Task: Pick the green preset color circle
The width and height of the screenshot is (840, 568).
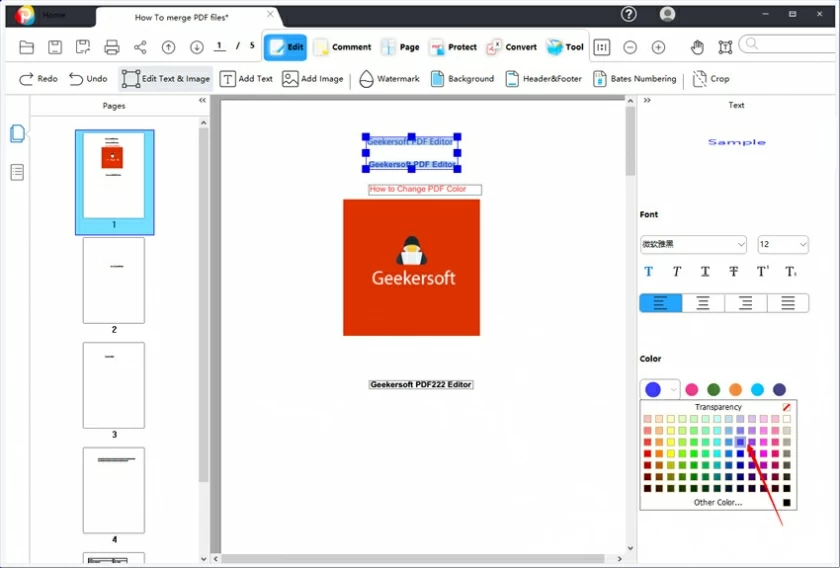Action: tap(714, 390)
